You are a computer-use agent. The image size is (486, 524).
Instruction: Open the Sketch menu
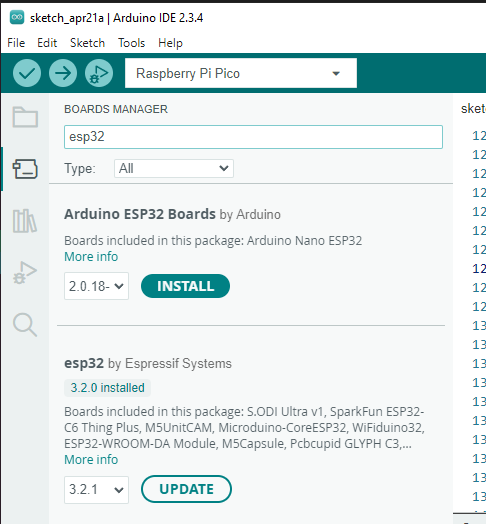pyautogui.click(x=87, y=43)
